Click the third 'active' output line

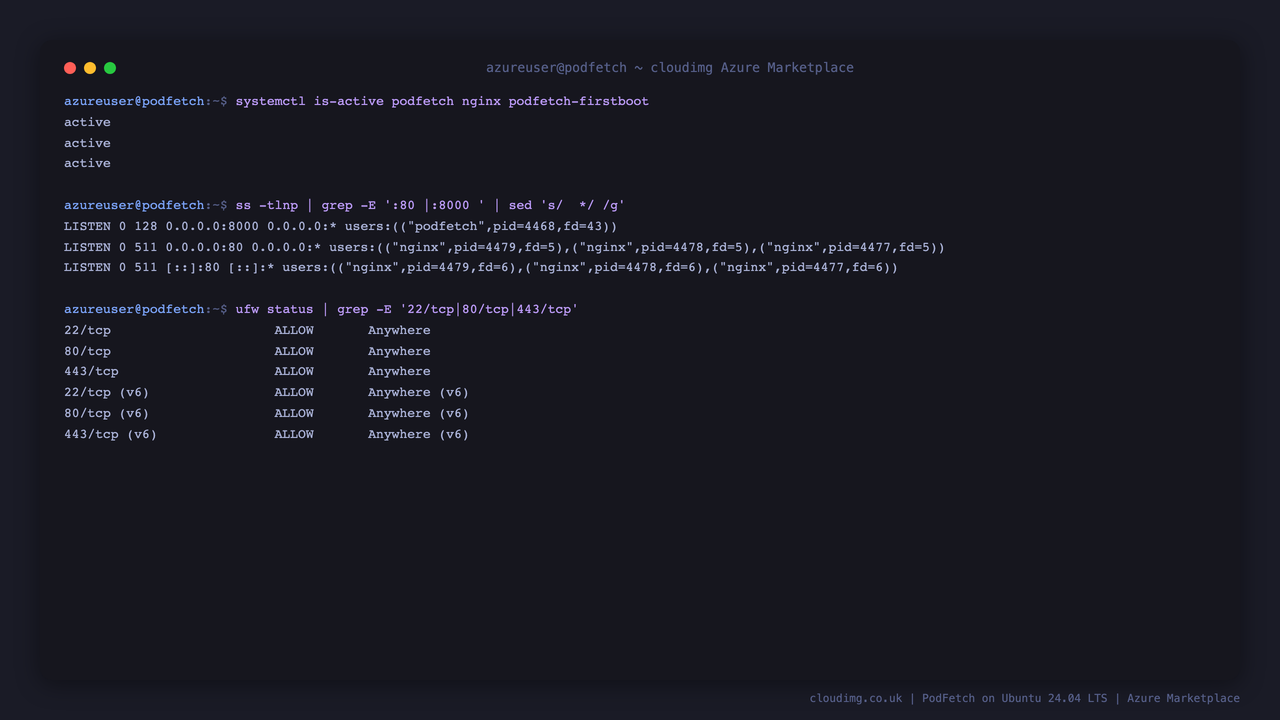click(x=87, y=163)
